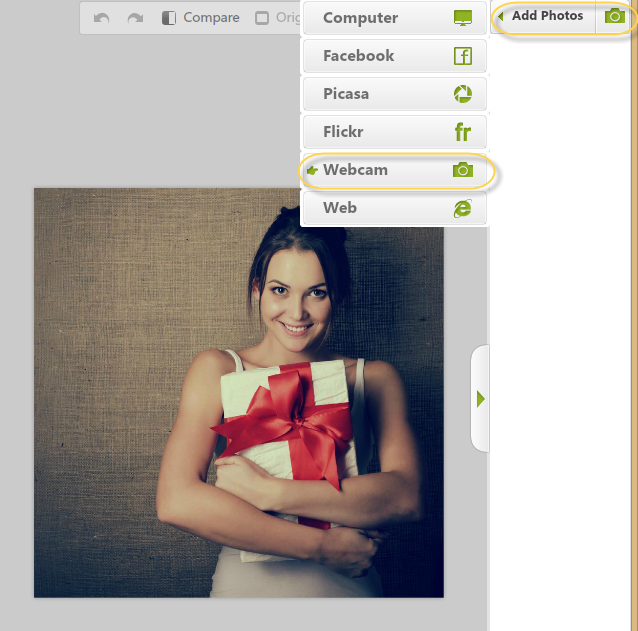The image size is (638, 631).
Task: Click the Internet Explorer icon beside Web
Action: [462, 208]
